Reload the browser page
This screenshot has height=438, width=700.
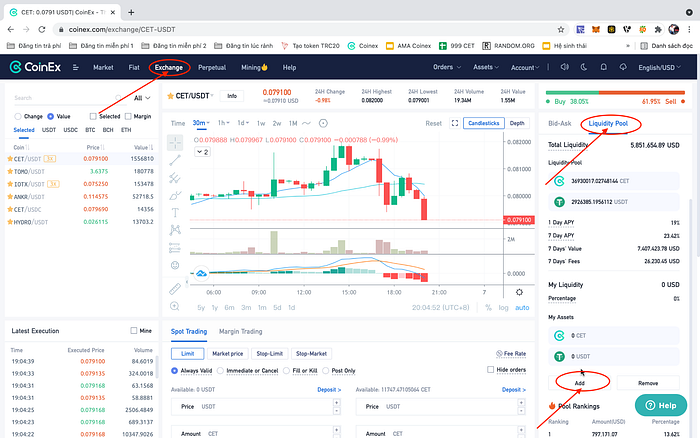[x=42, y=29]
